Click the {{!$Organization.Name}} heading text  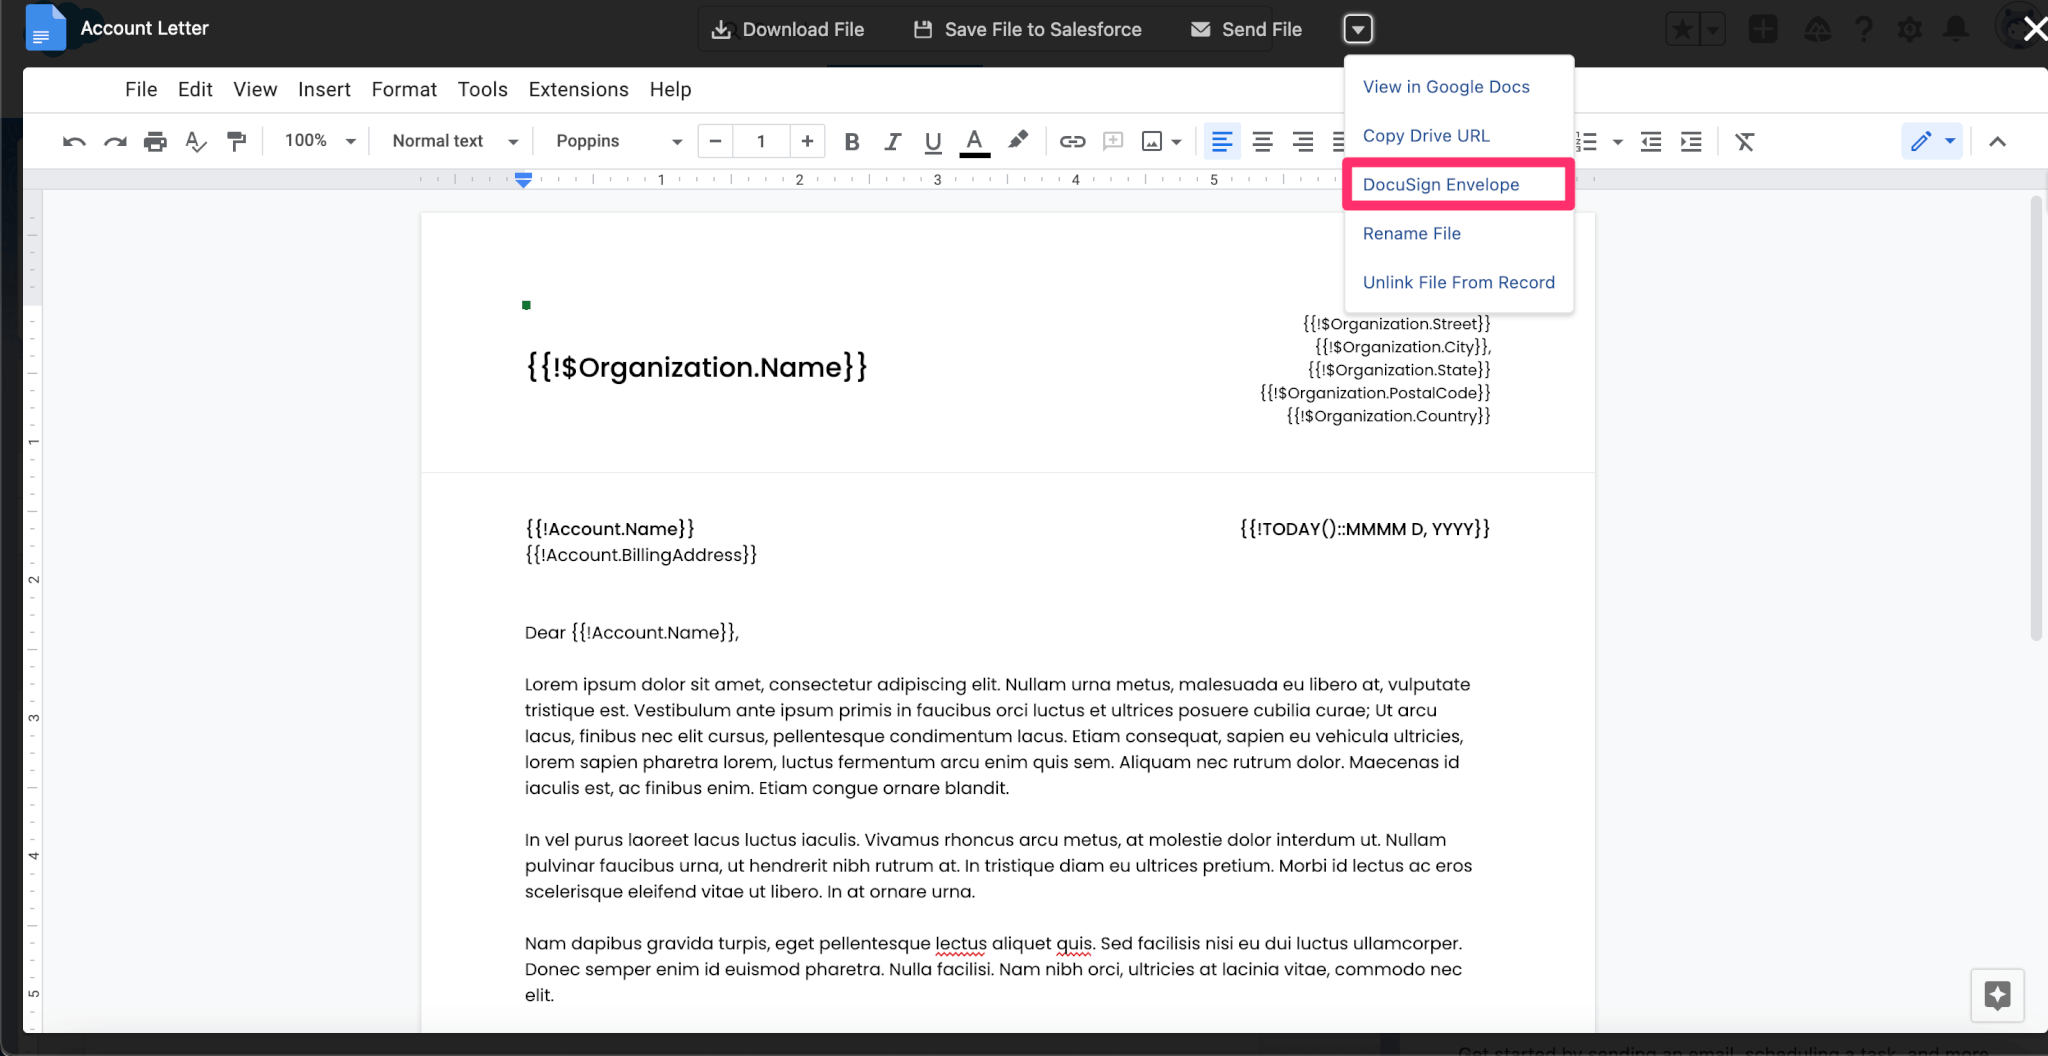pyautogui.click(x=696, y=367)
